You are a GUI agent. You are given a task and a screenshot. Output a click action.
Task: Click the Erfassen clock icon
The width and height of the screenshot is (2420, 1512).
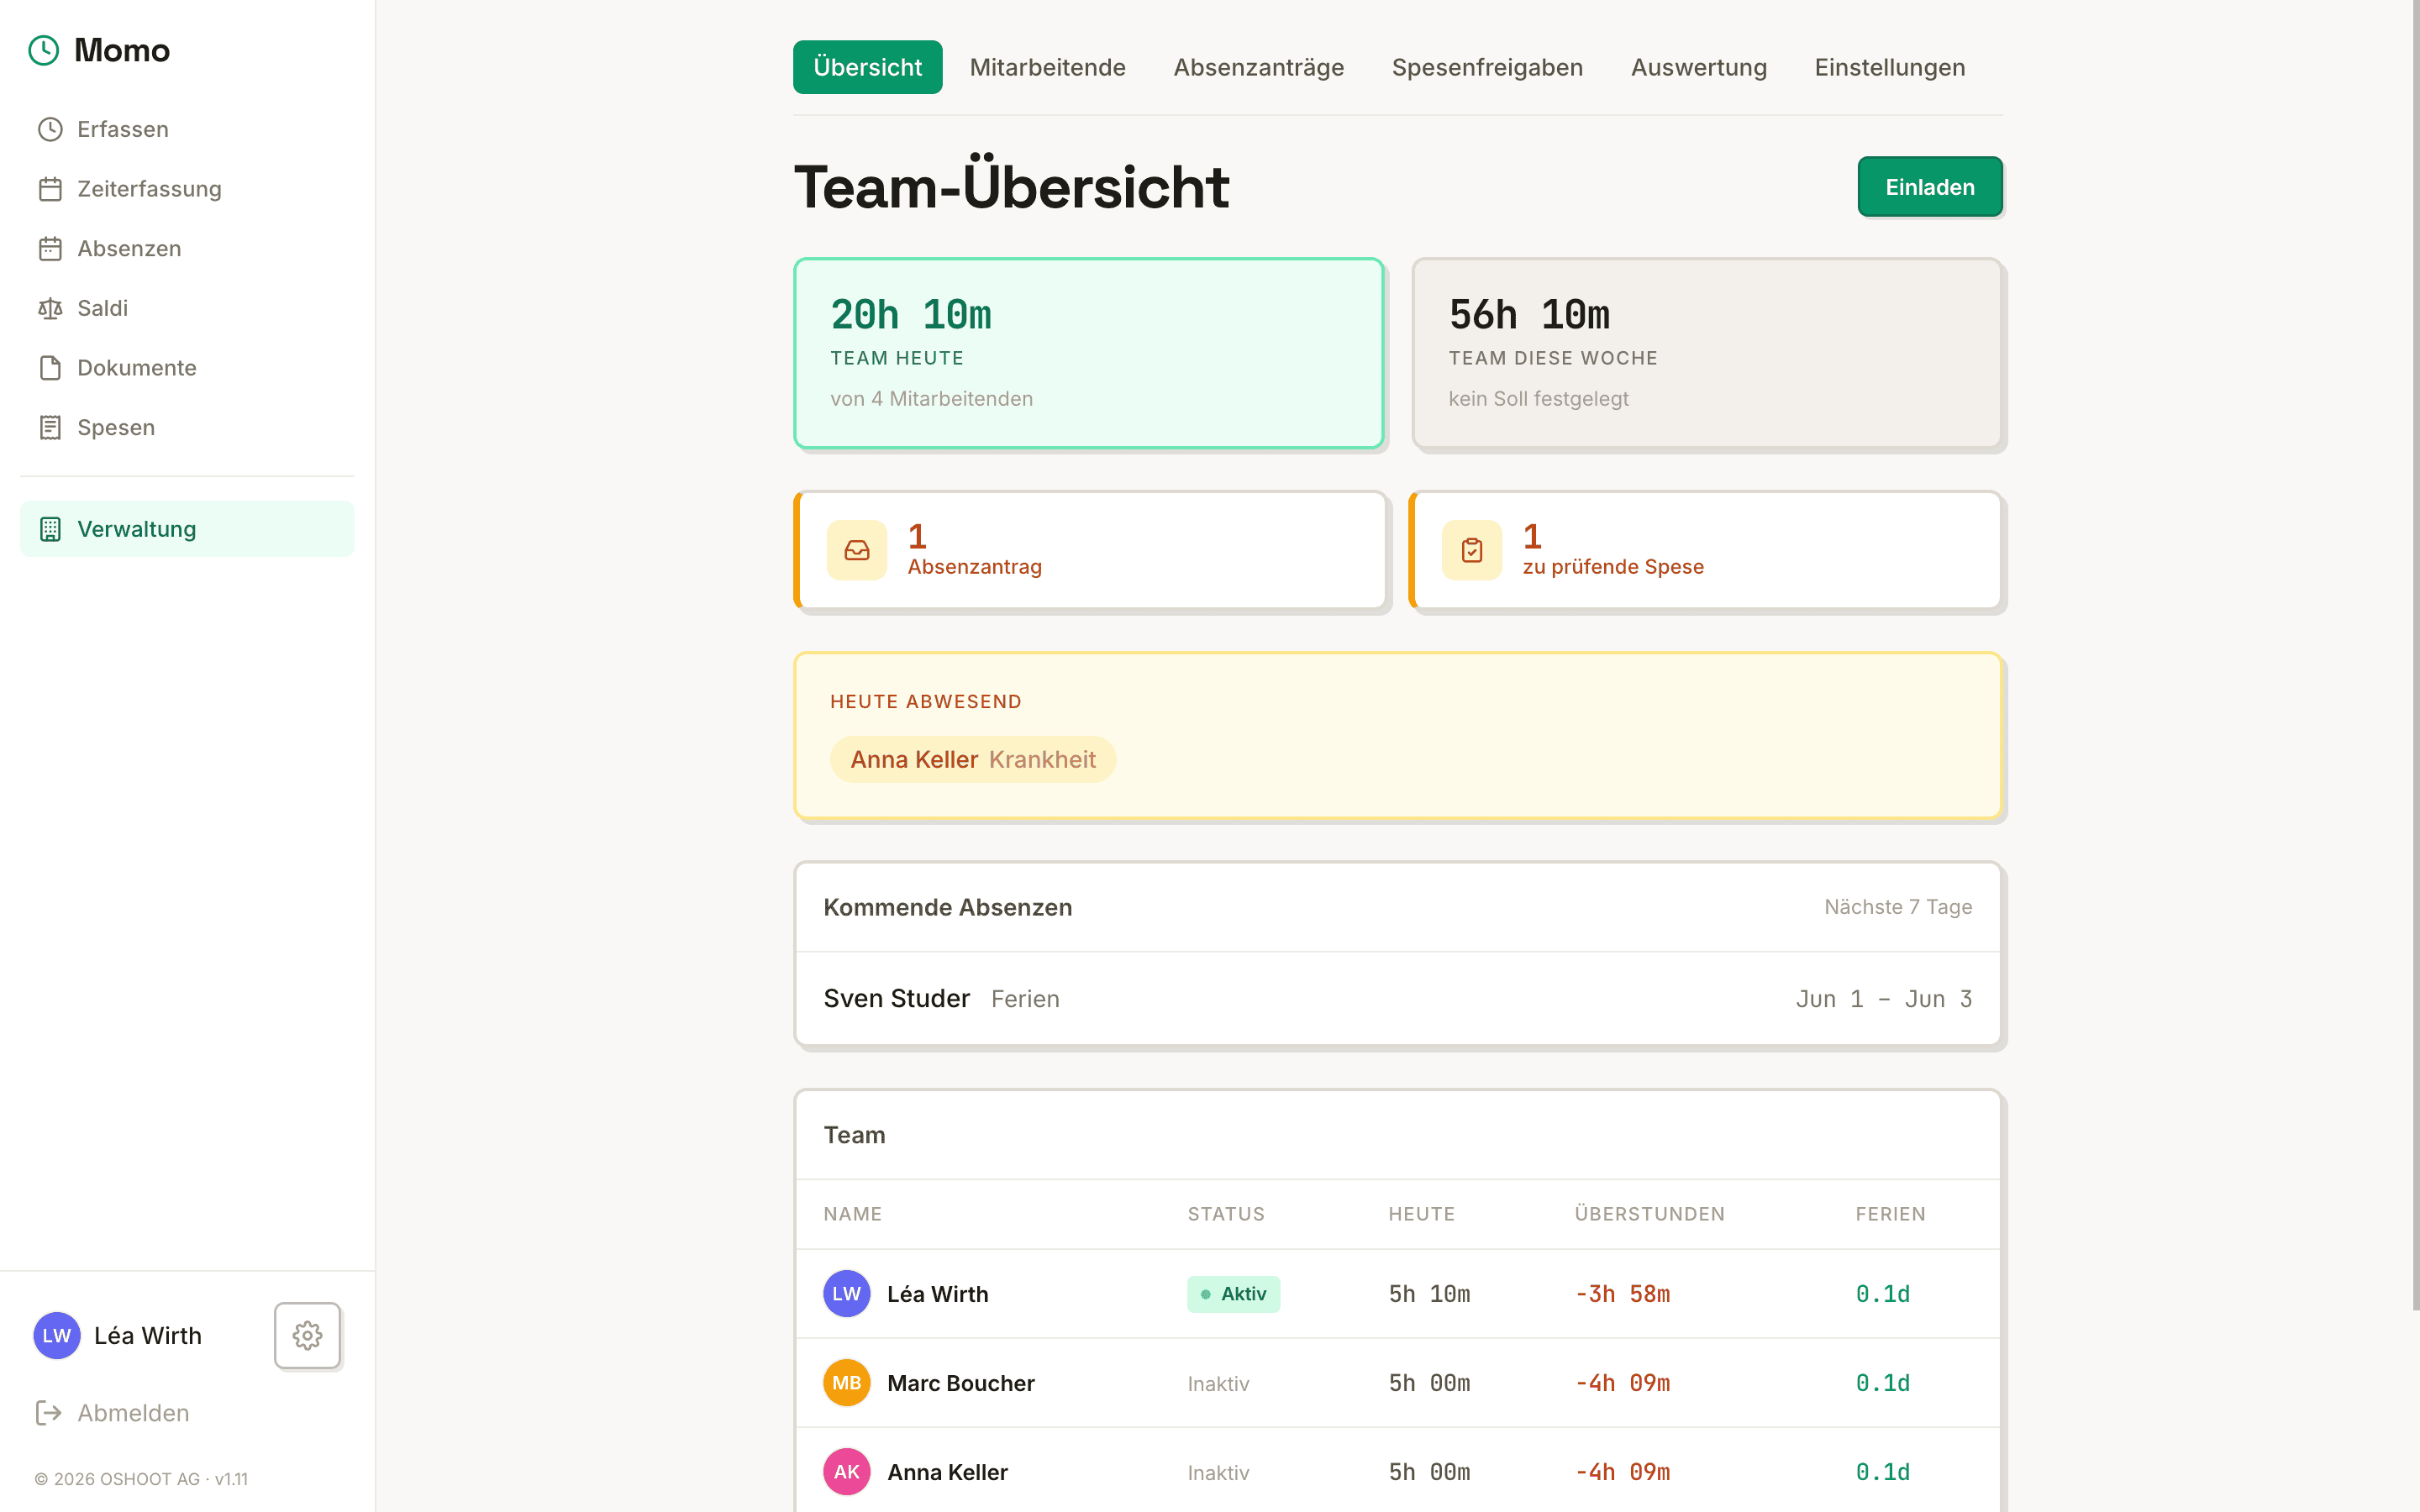pos(50,129)
